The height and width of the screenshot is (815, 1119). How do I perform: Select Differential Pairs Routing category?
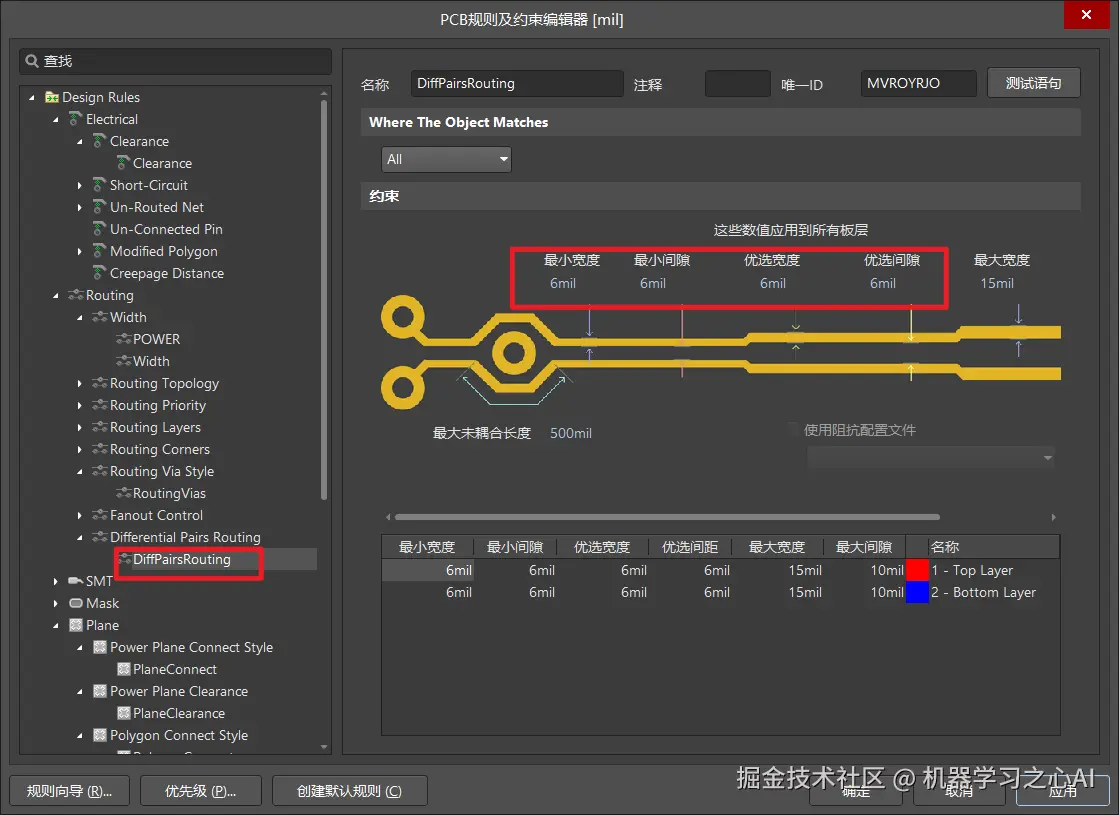click(x=185, y=537)
